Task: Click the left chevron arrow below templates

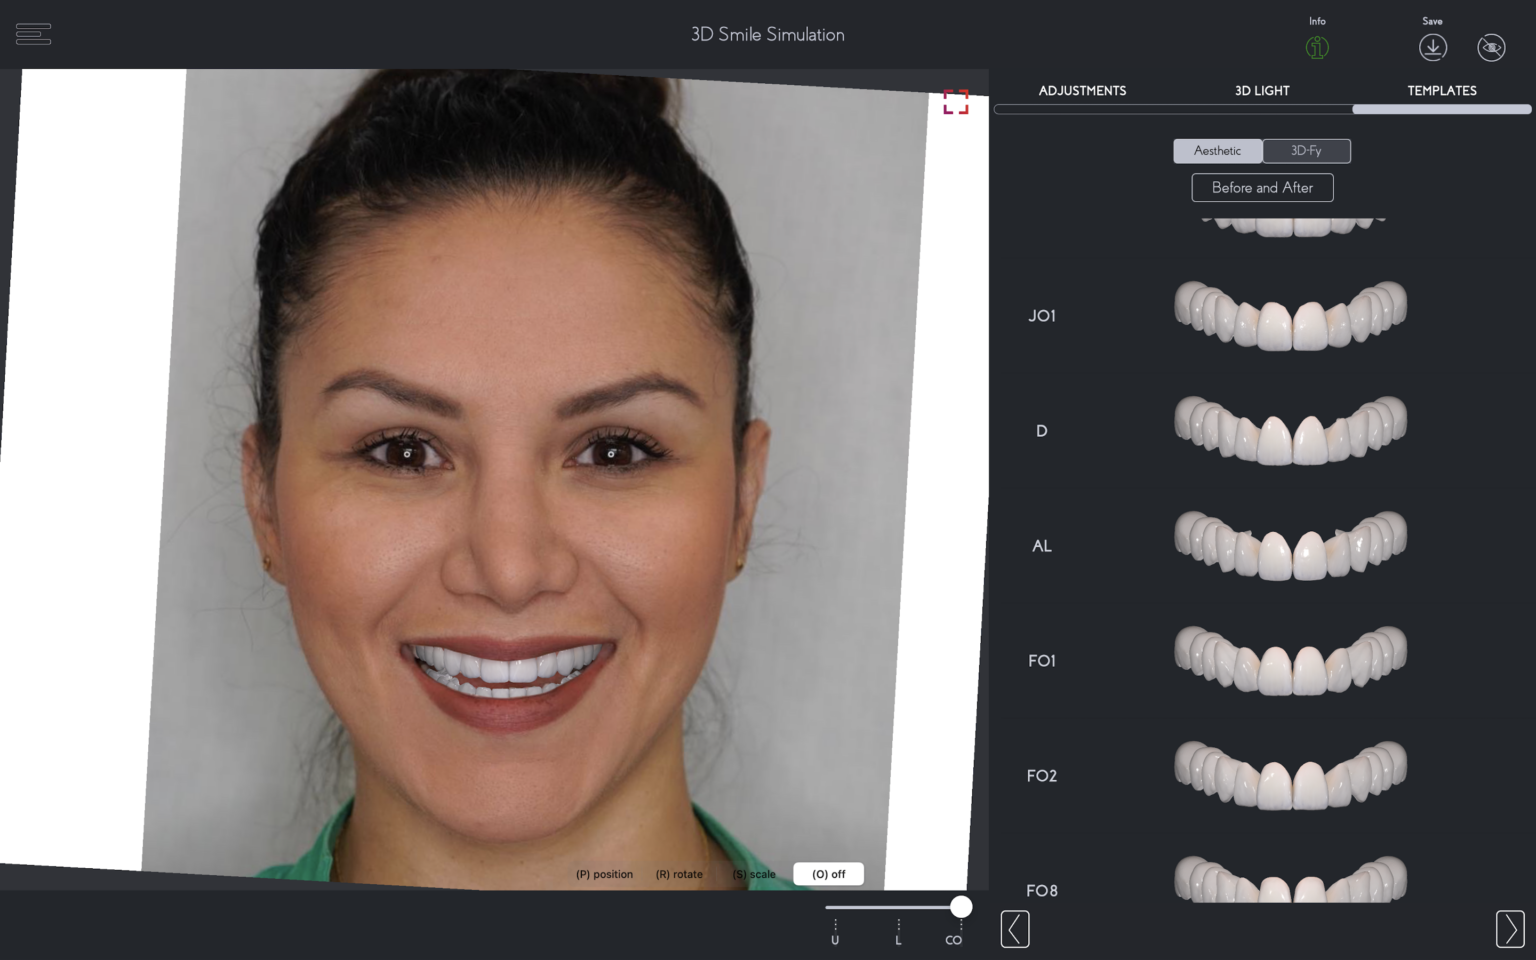Action: click(1015, 928)
